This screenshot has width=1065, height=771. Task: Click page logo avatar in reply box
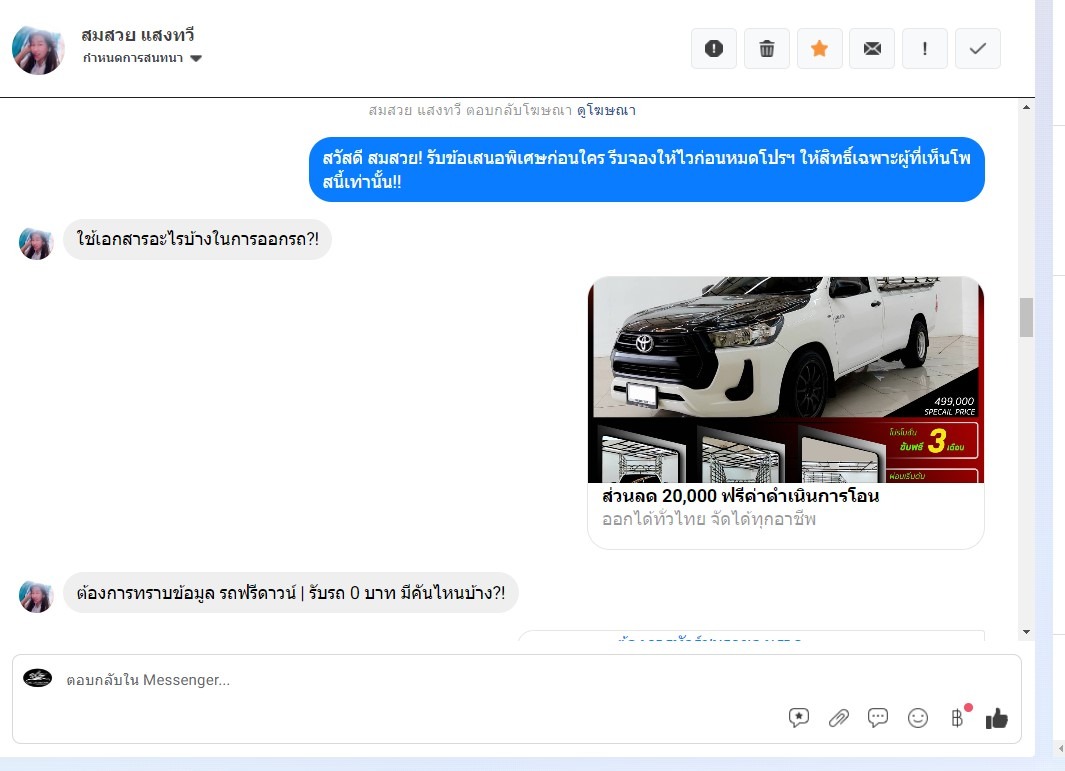[x=37, y=678]
